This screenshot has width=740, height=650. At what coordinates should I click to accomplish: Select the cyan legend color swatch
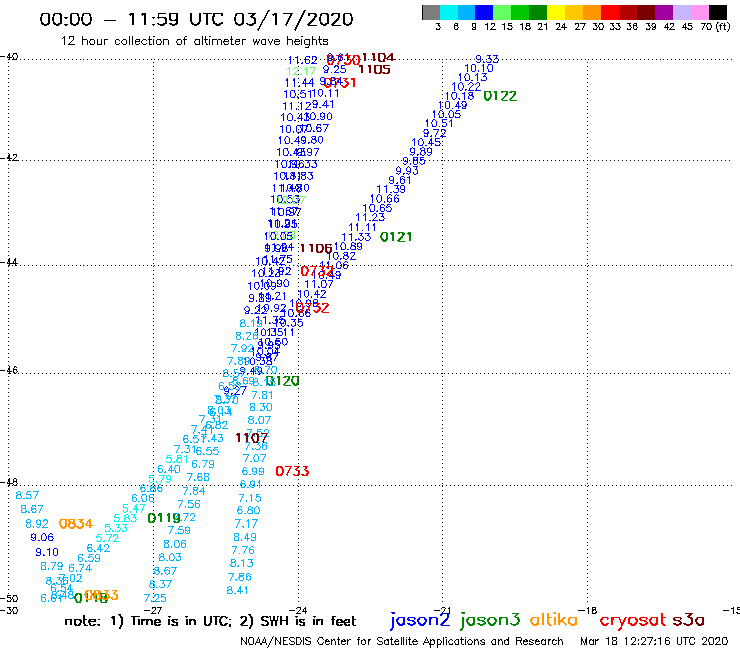tap(448, 12)
